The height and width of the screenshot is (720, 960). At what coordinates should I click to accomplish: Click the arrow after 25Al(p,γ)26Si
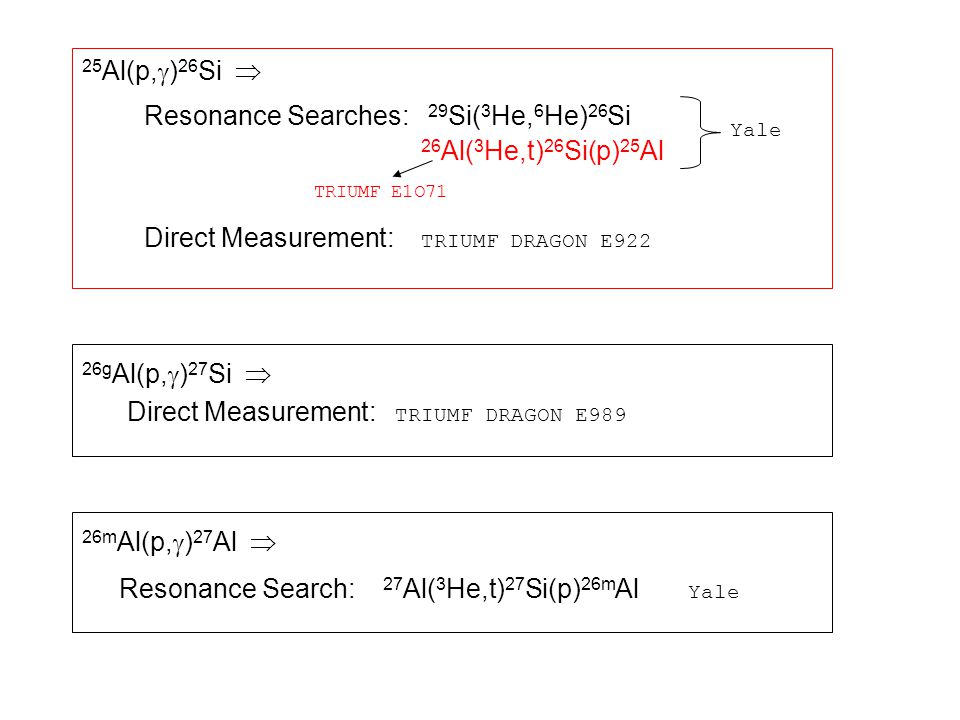(248, 72)
